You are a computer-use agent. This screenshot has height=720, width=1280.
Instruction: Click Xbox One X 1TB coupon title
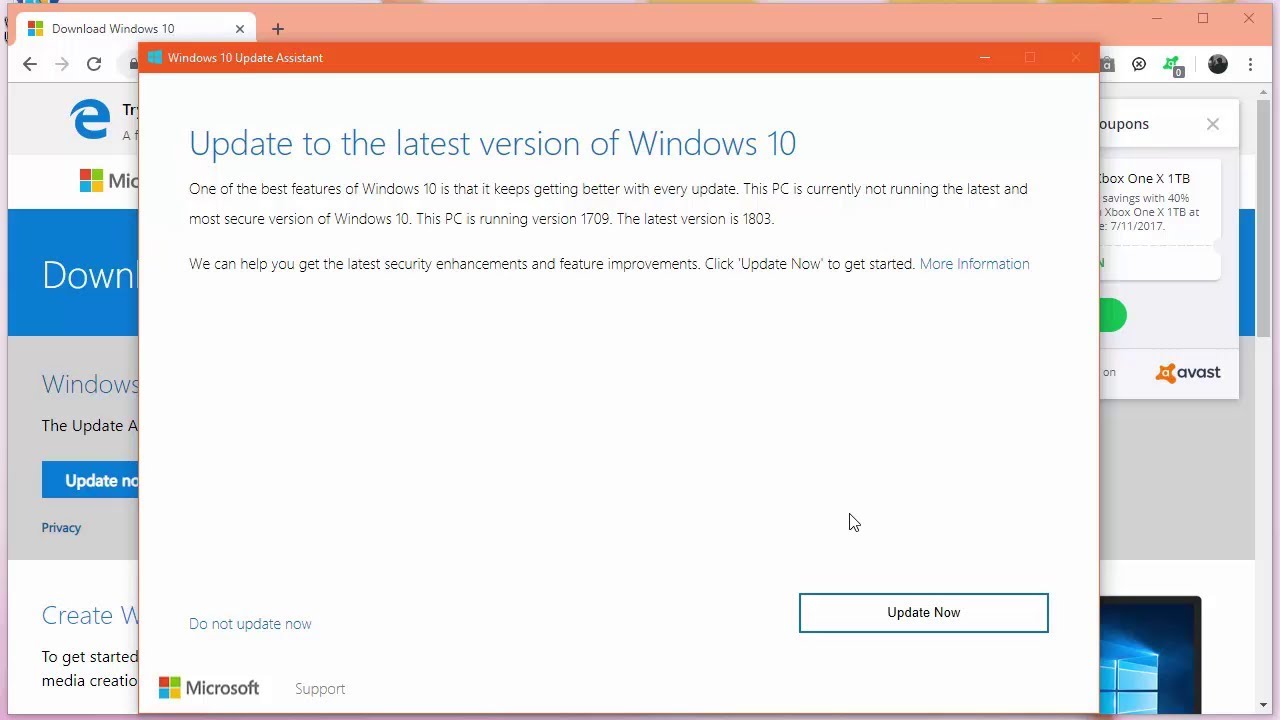[1144, 178]
